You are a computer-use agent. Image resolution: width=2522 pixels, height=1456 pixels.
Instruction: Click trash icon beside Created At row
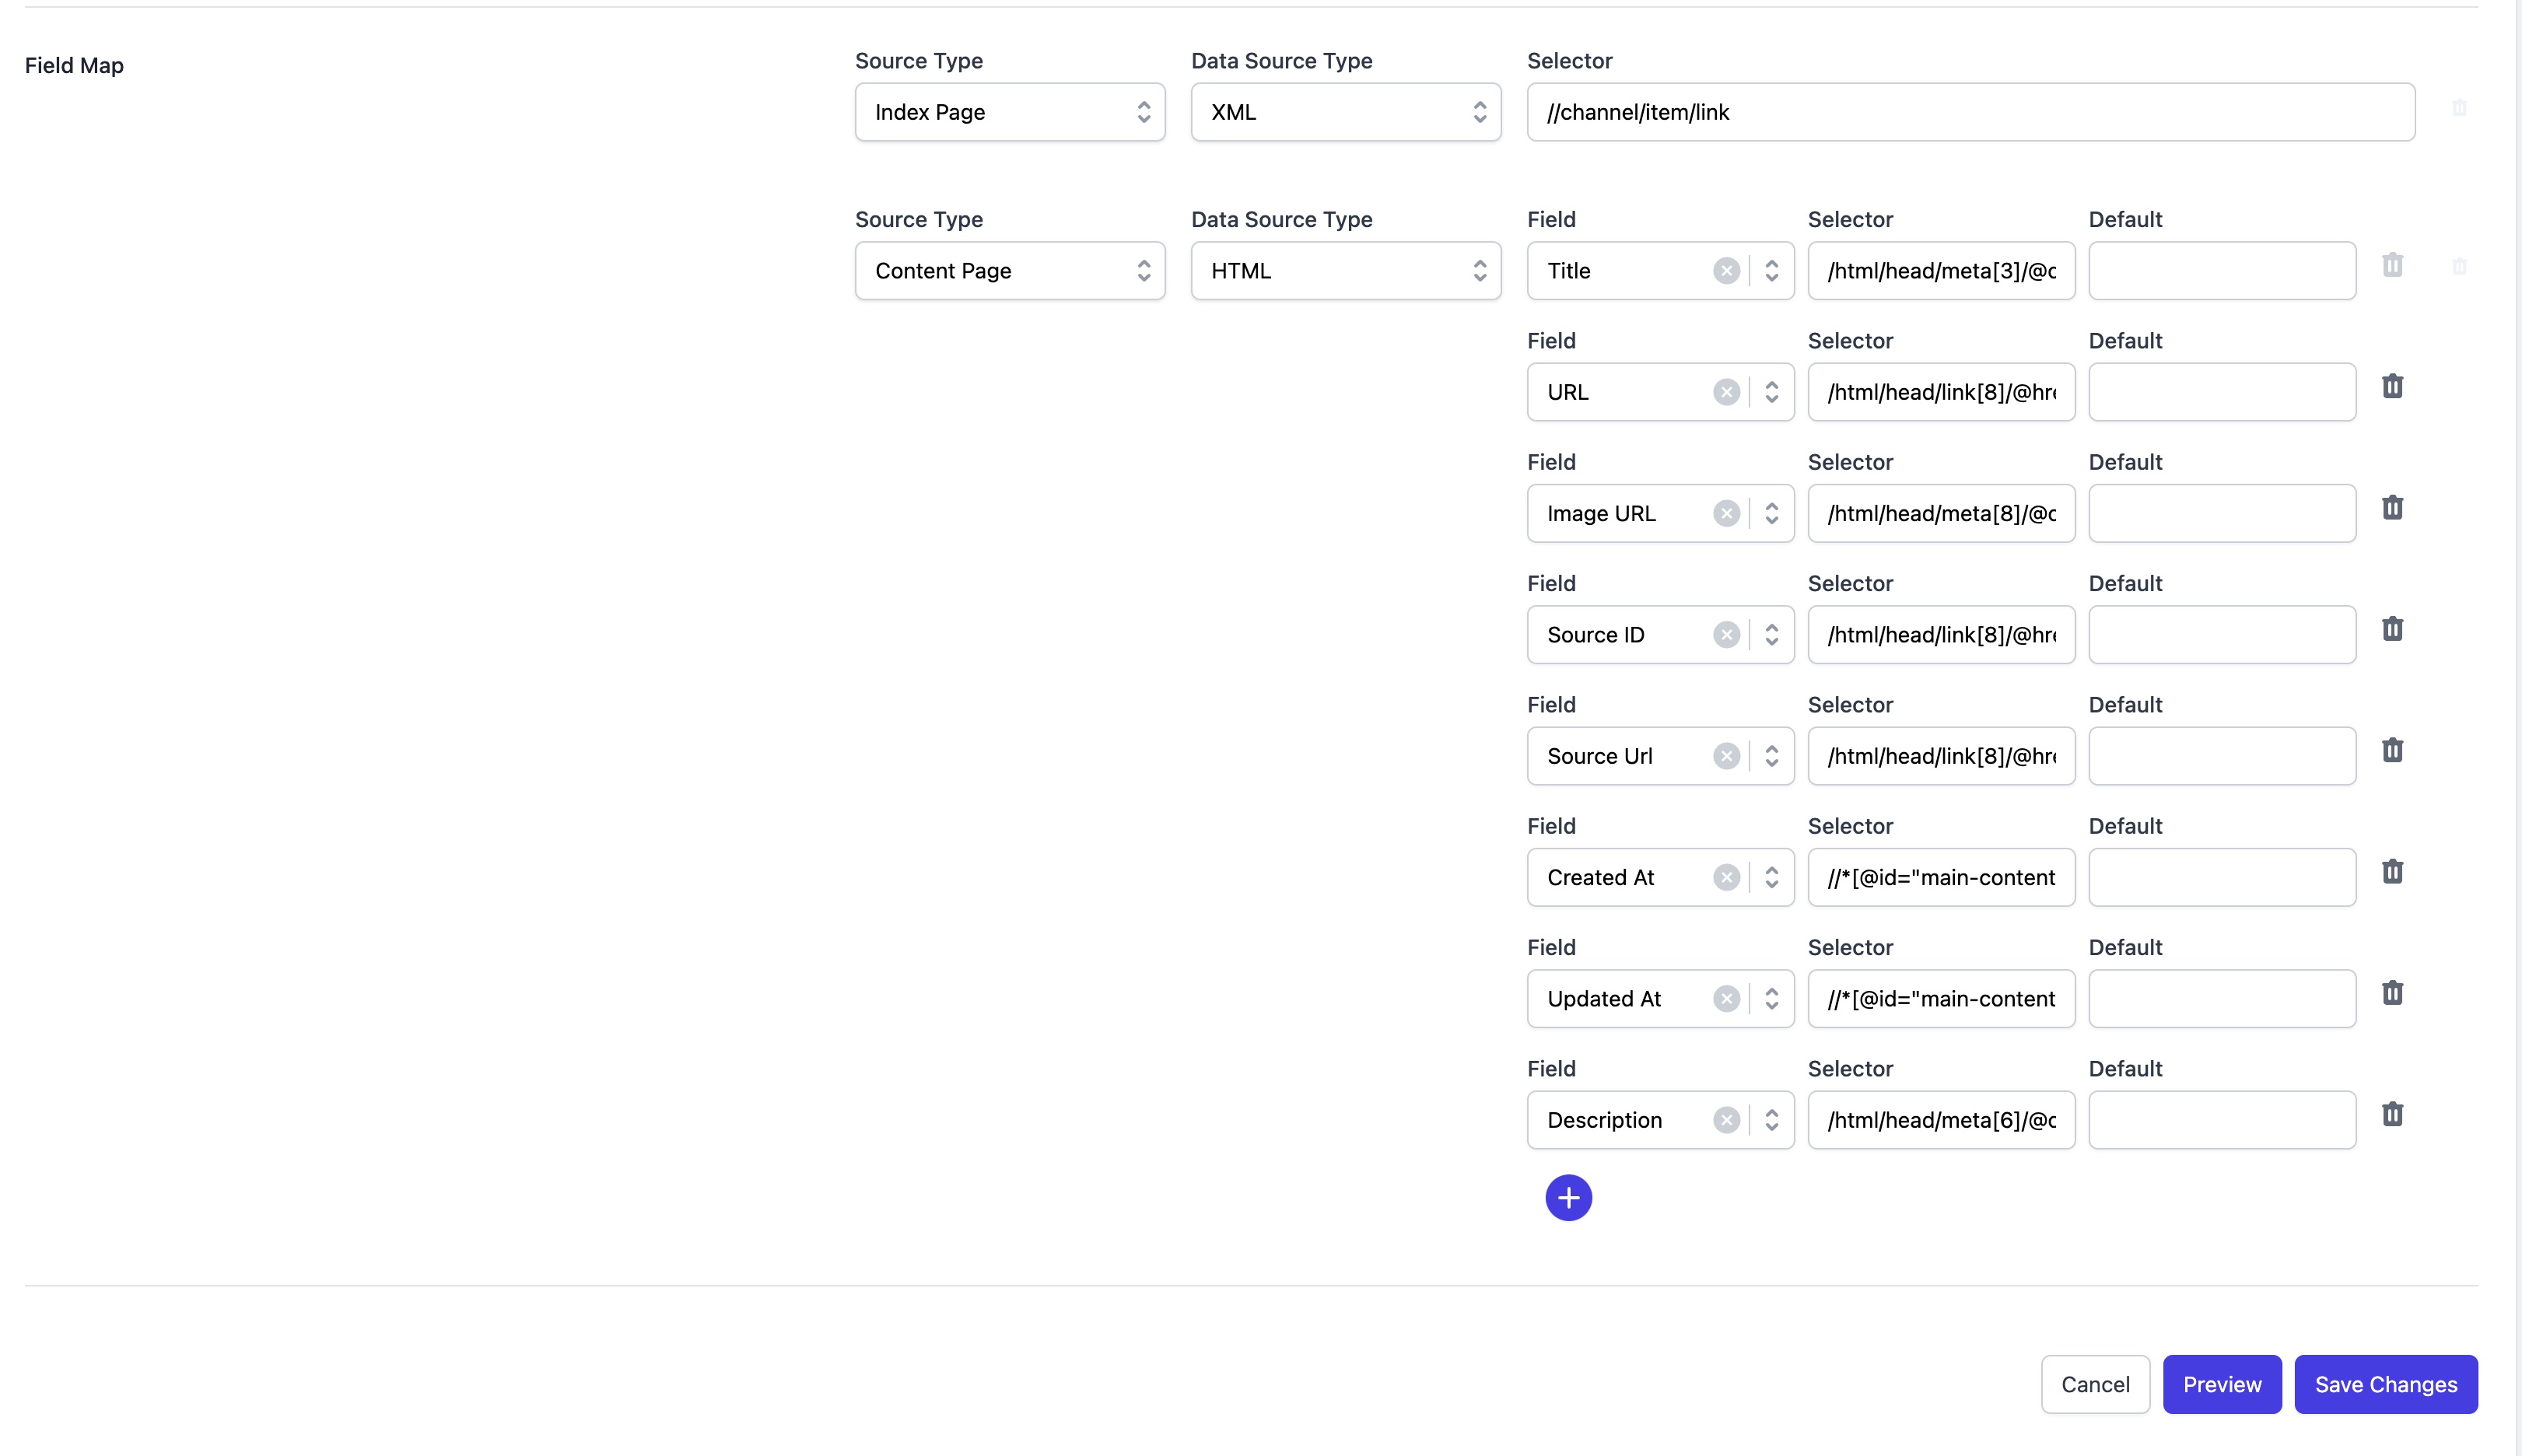point(2391,872)
